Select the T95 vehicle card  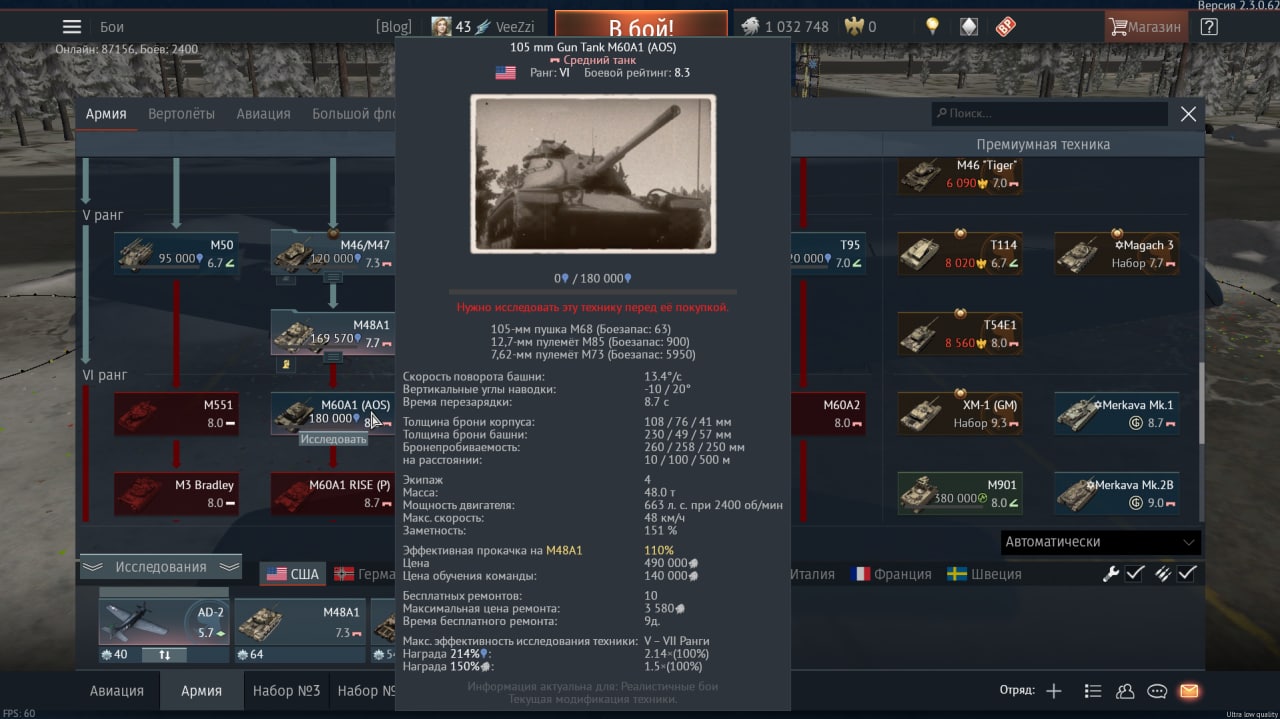(828, 253)
